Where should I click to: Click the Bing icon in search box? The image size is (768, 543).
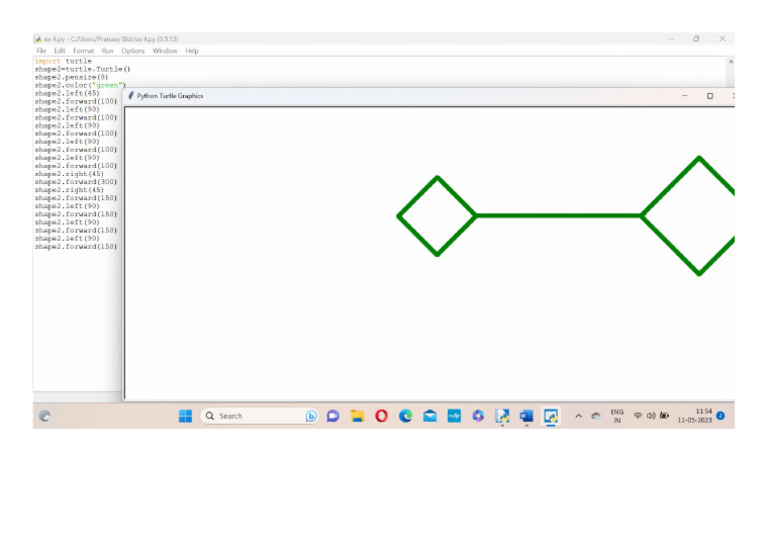[x=311, y=416]
